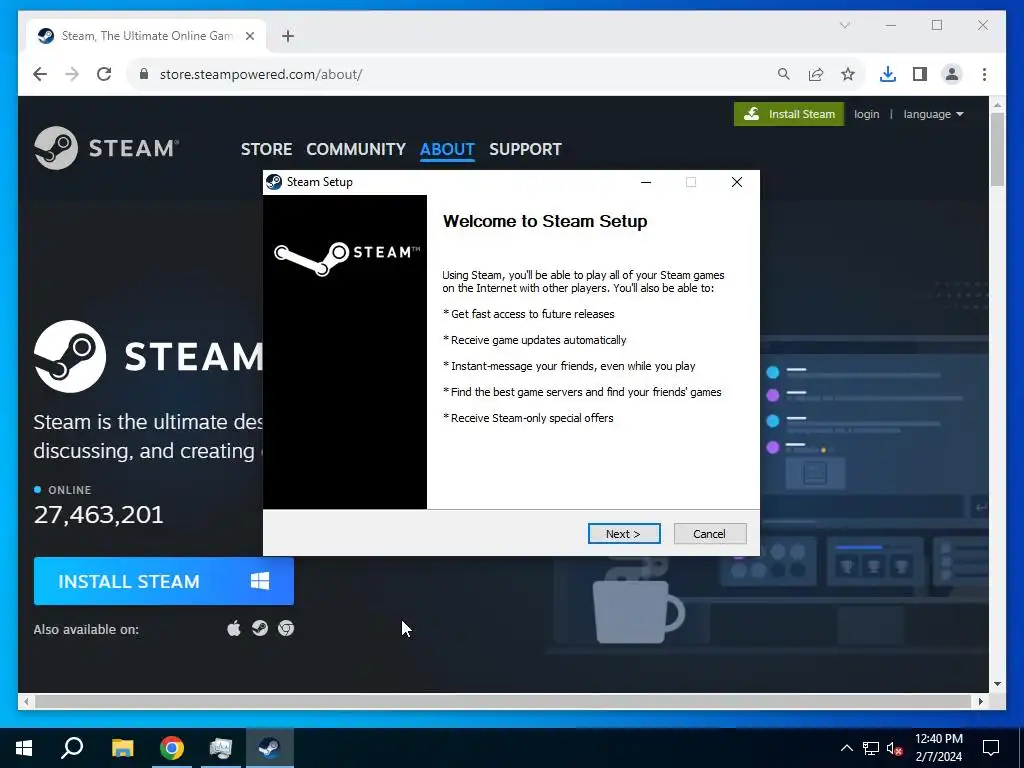The width and height of the screenshot is (1024, 768).
Task: Click the zoom magnifier icon in address bar
Action: tap(784, 74)
